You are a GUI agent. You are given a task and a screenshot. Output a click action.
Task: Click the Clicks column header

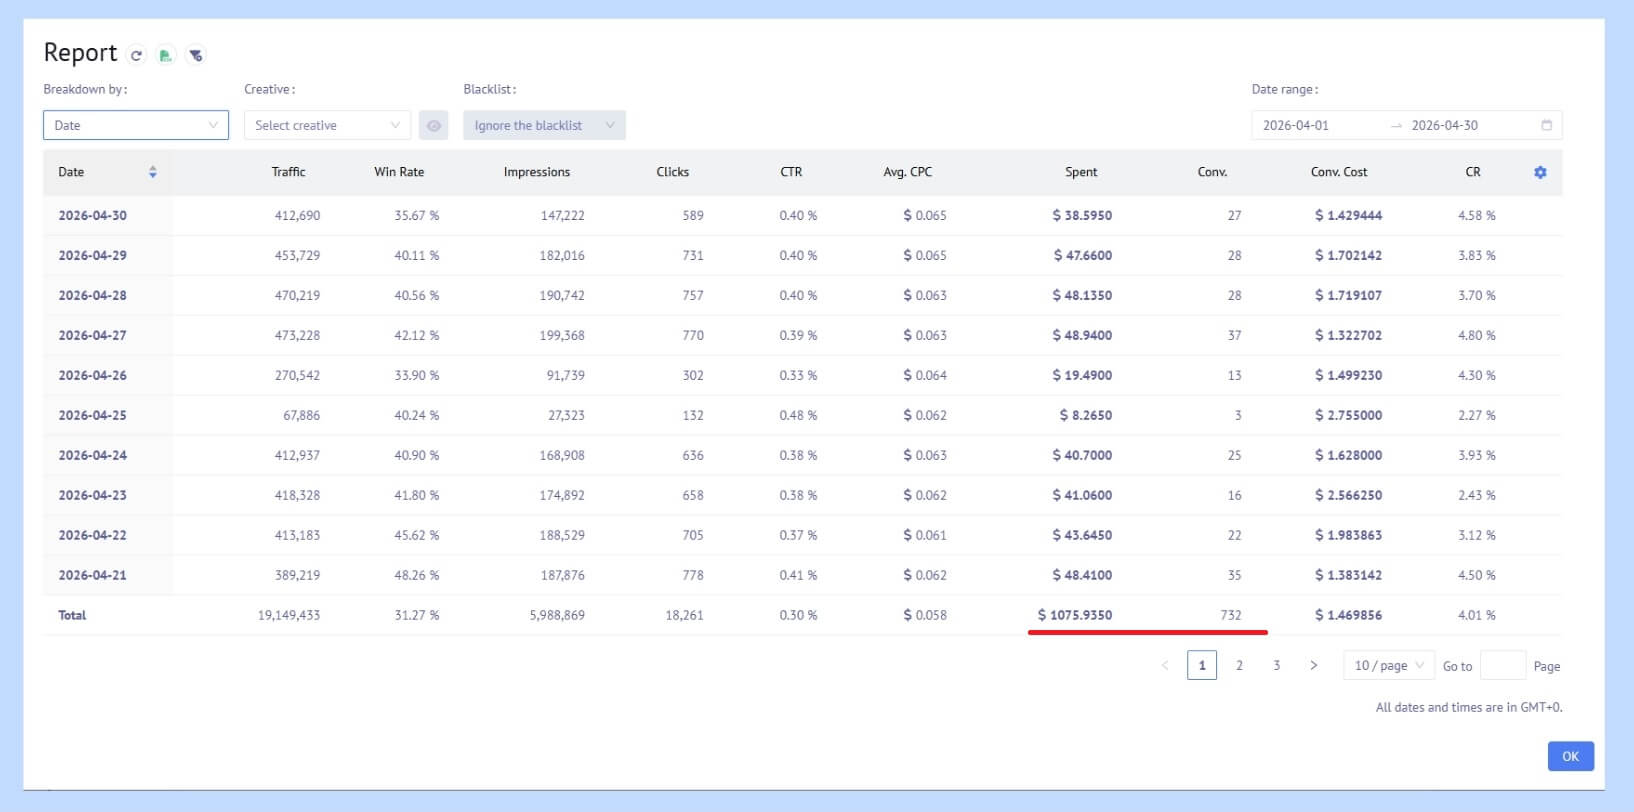coord(672,172)
